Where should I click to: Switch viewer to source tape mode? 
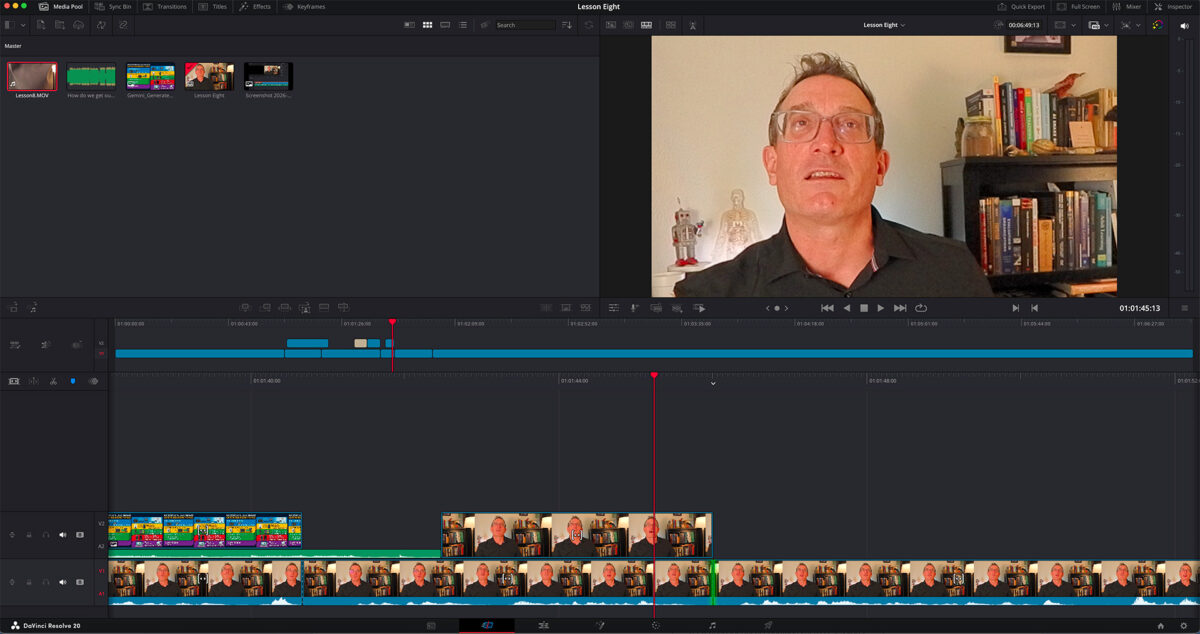(630, 25)
